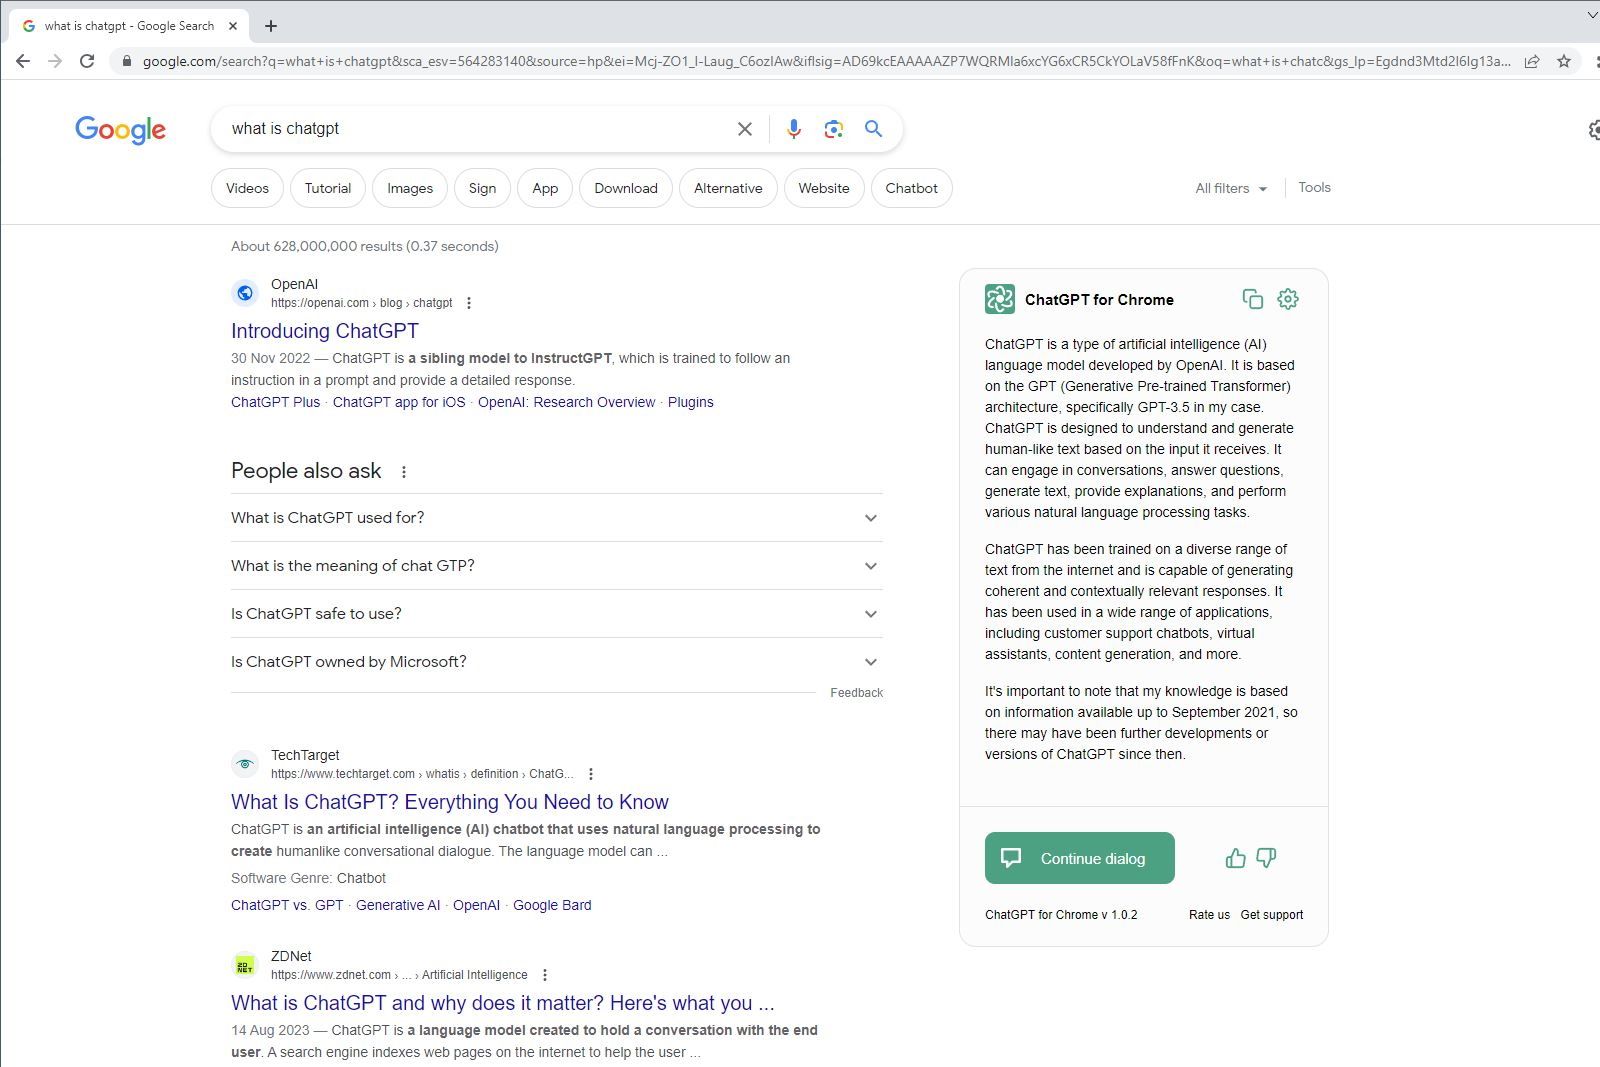
Task: Open Google Lens image search
Action: click(834, 129)
